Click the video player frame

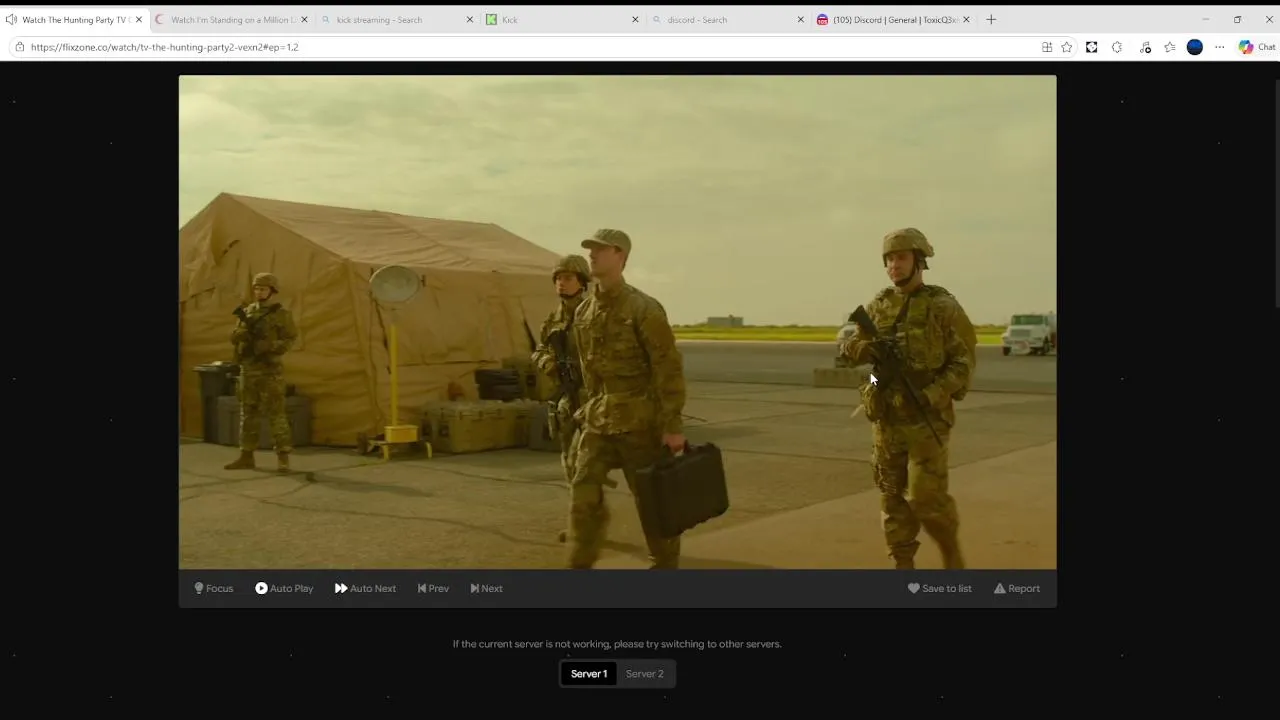[617, 322]
